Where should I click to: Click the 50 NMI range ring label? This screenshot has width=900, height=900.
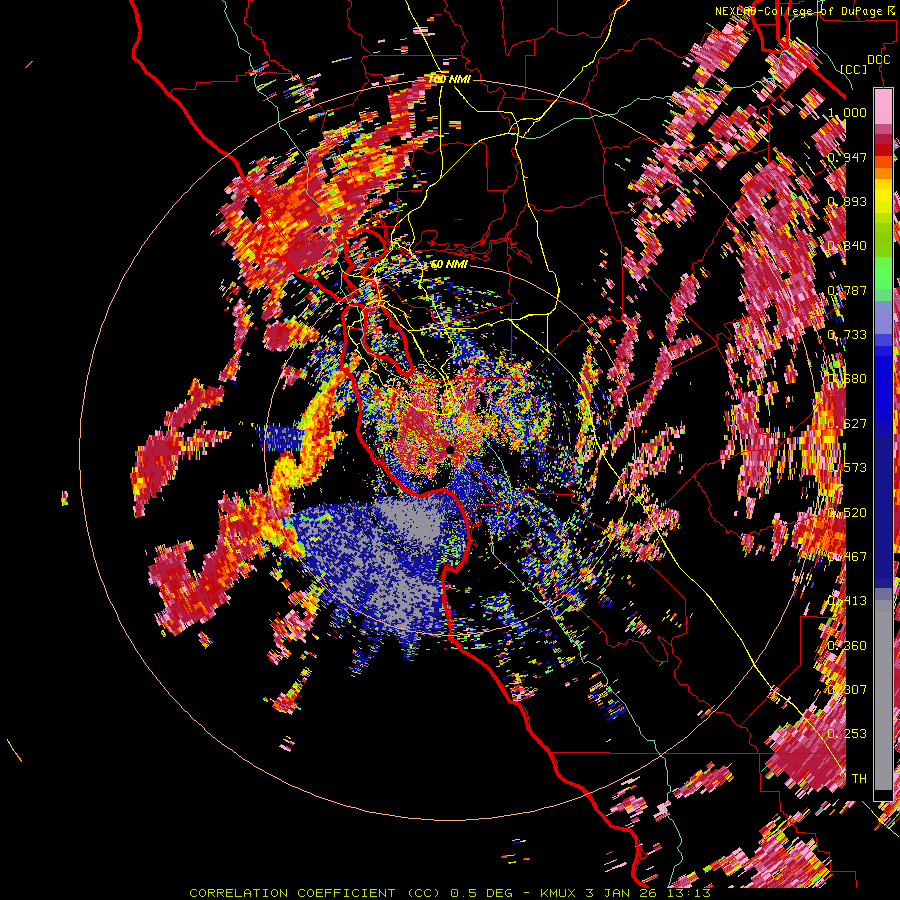click(449, 265)
